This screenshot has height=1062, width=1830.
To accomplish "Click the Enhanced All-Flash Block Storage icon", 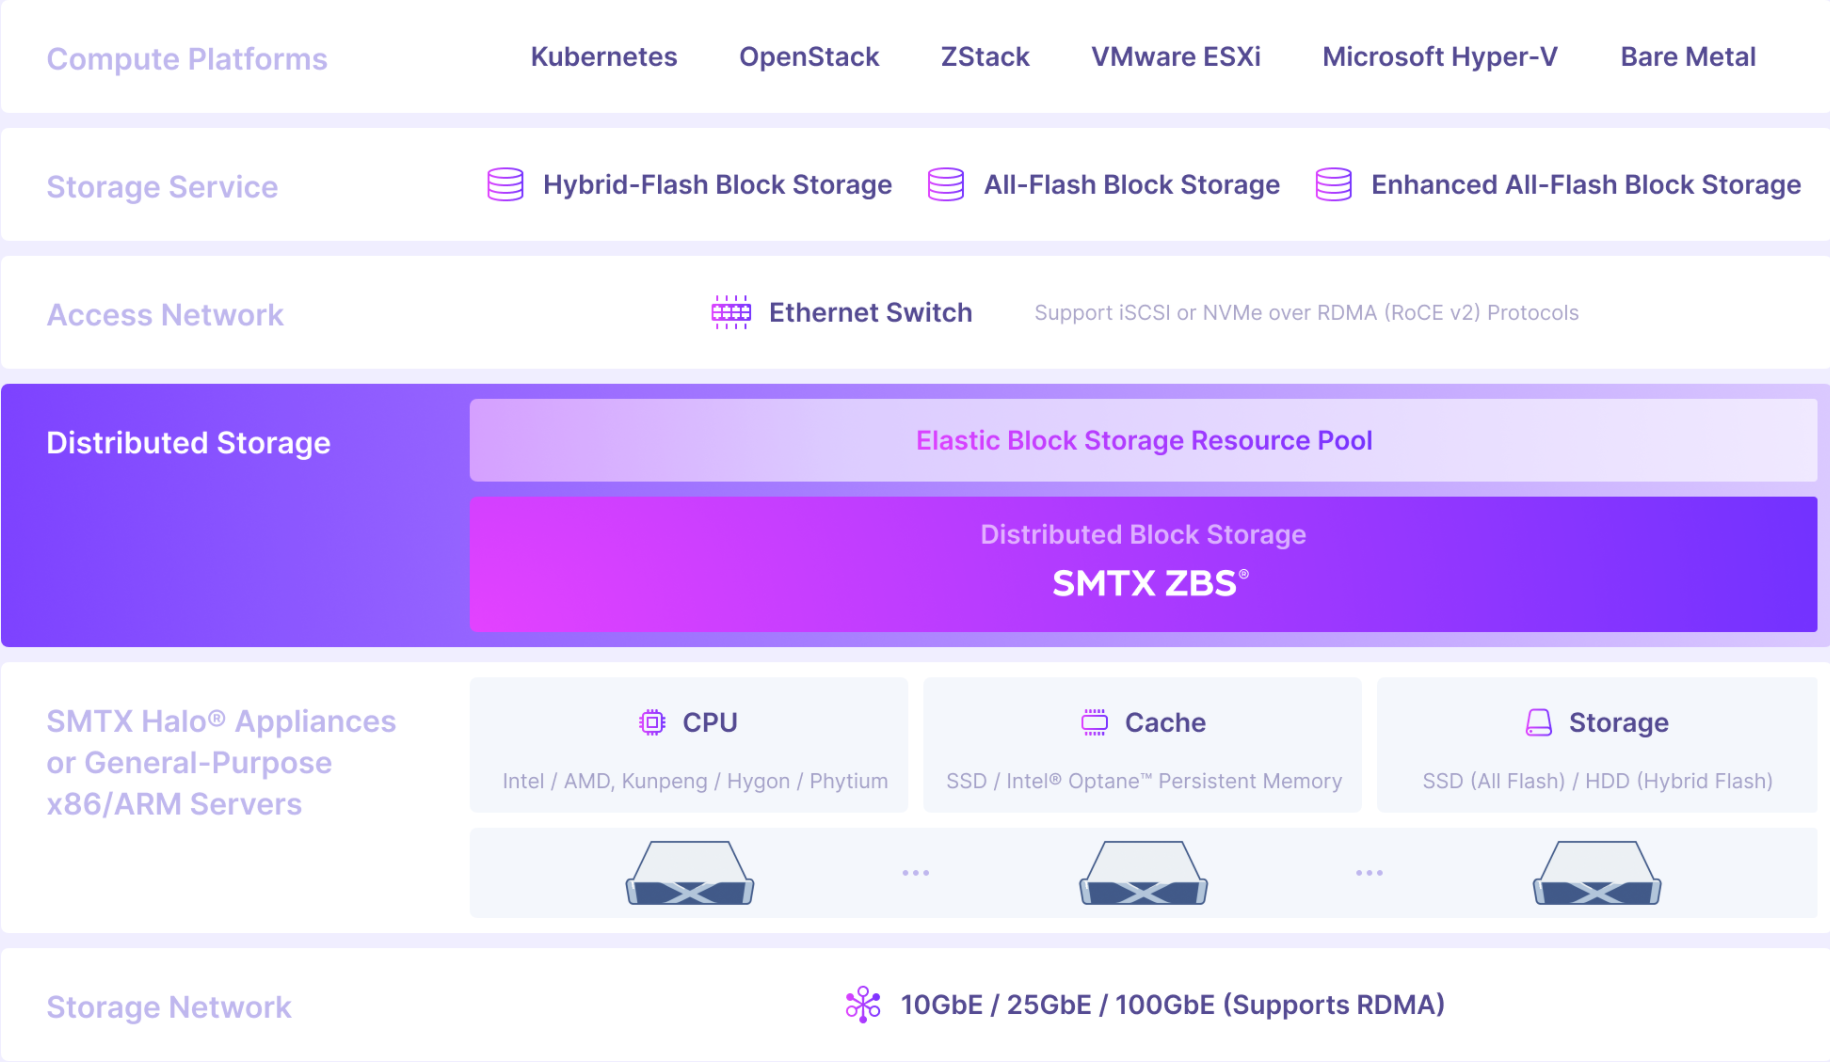I will coord(1334,184).
